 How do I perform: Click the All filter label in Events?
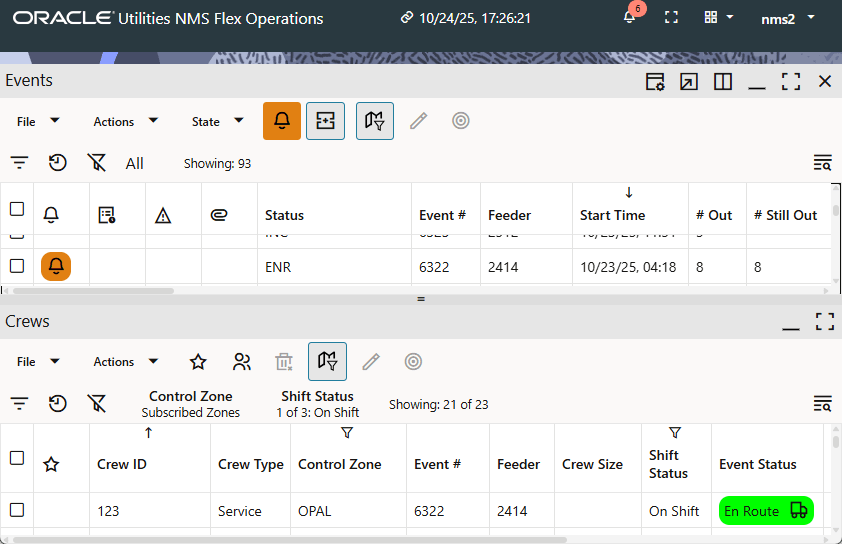coord(134,163)
